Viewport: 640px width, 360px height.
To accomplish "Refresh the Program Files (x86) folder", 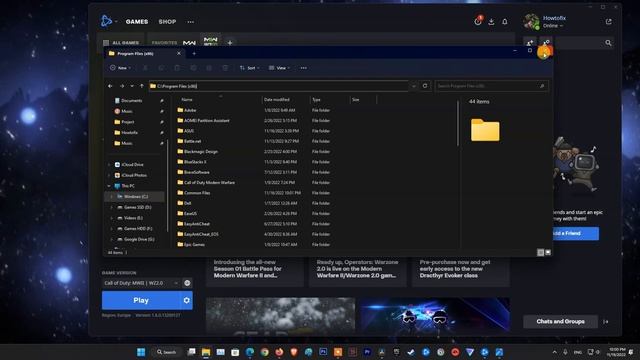I will pos(425,86).
